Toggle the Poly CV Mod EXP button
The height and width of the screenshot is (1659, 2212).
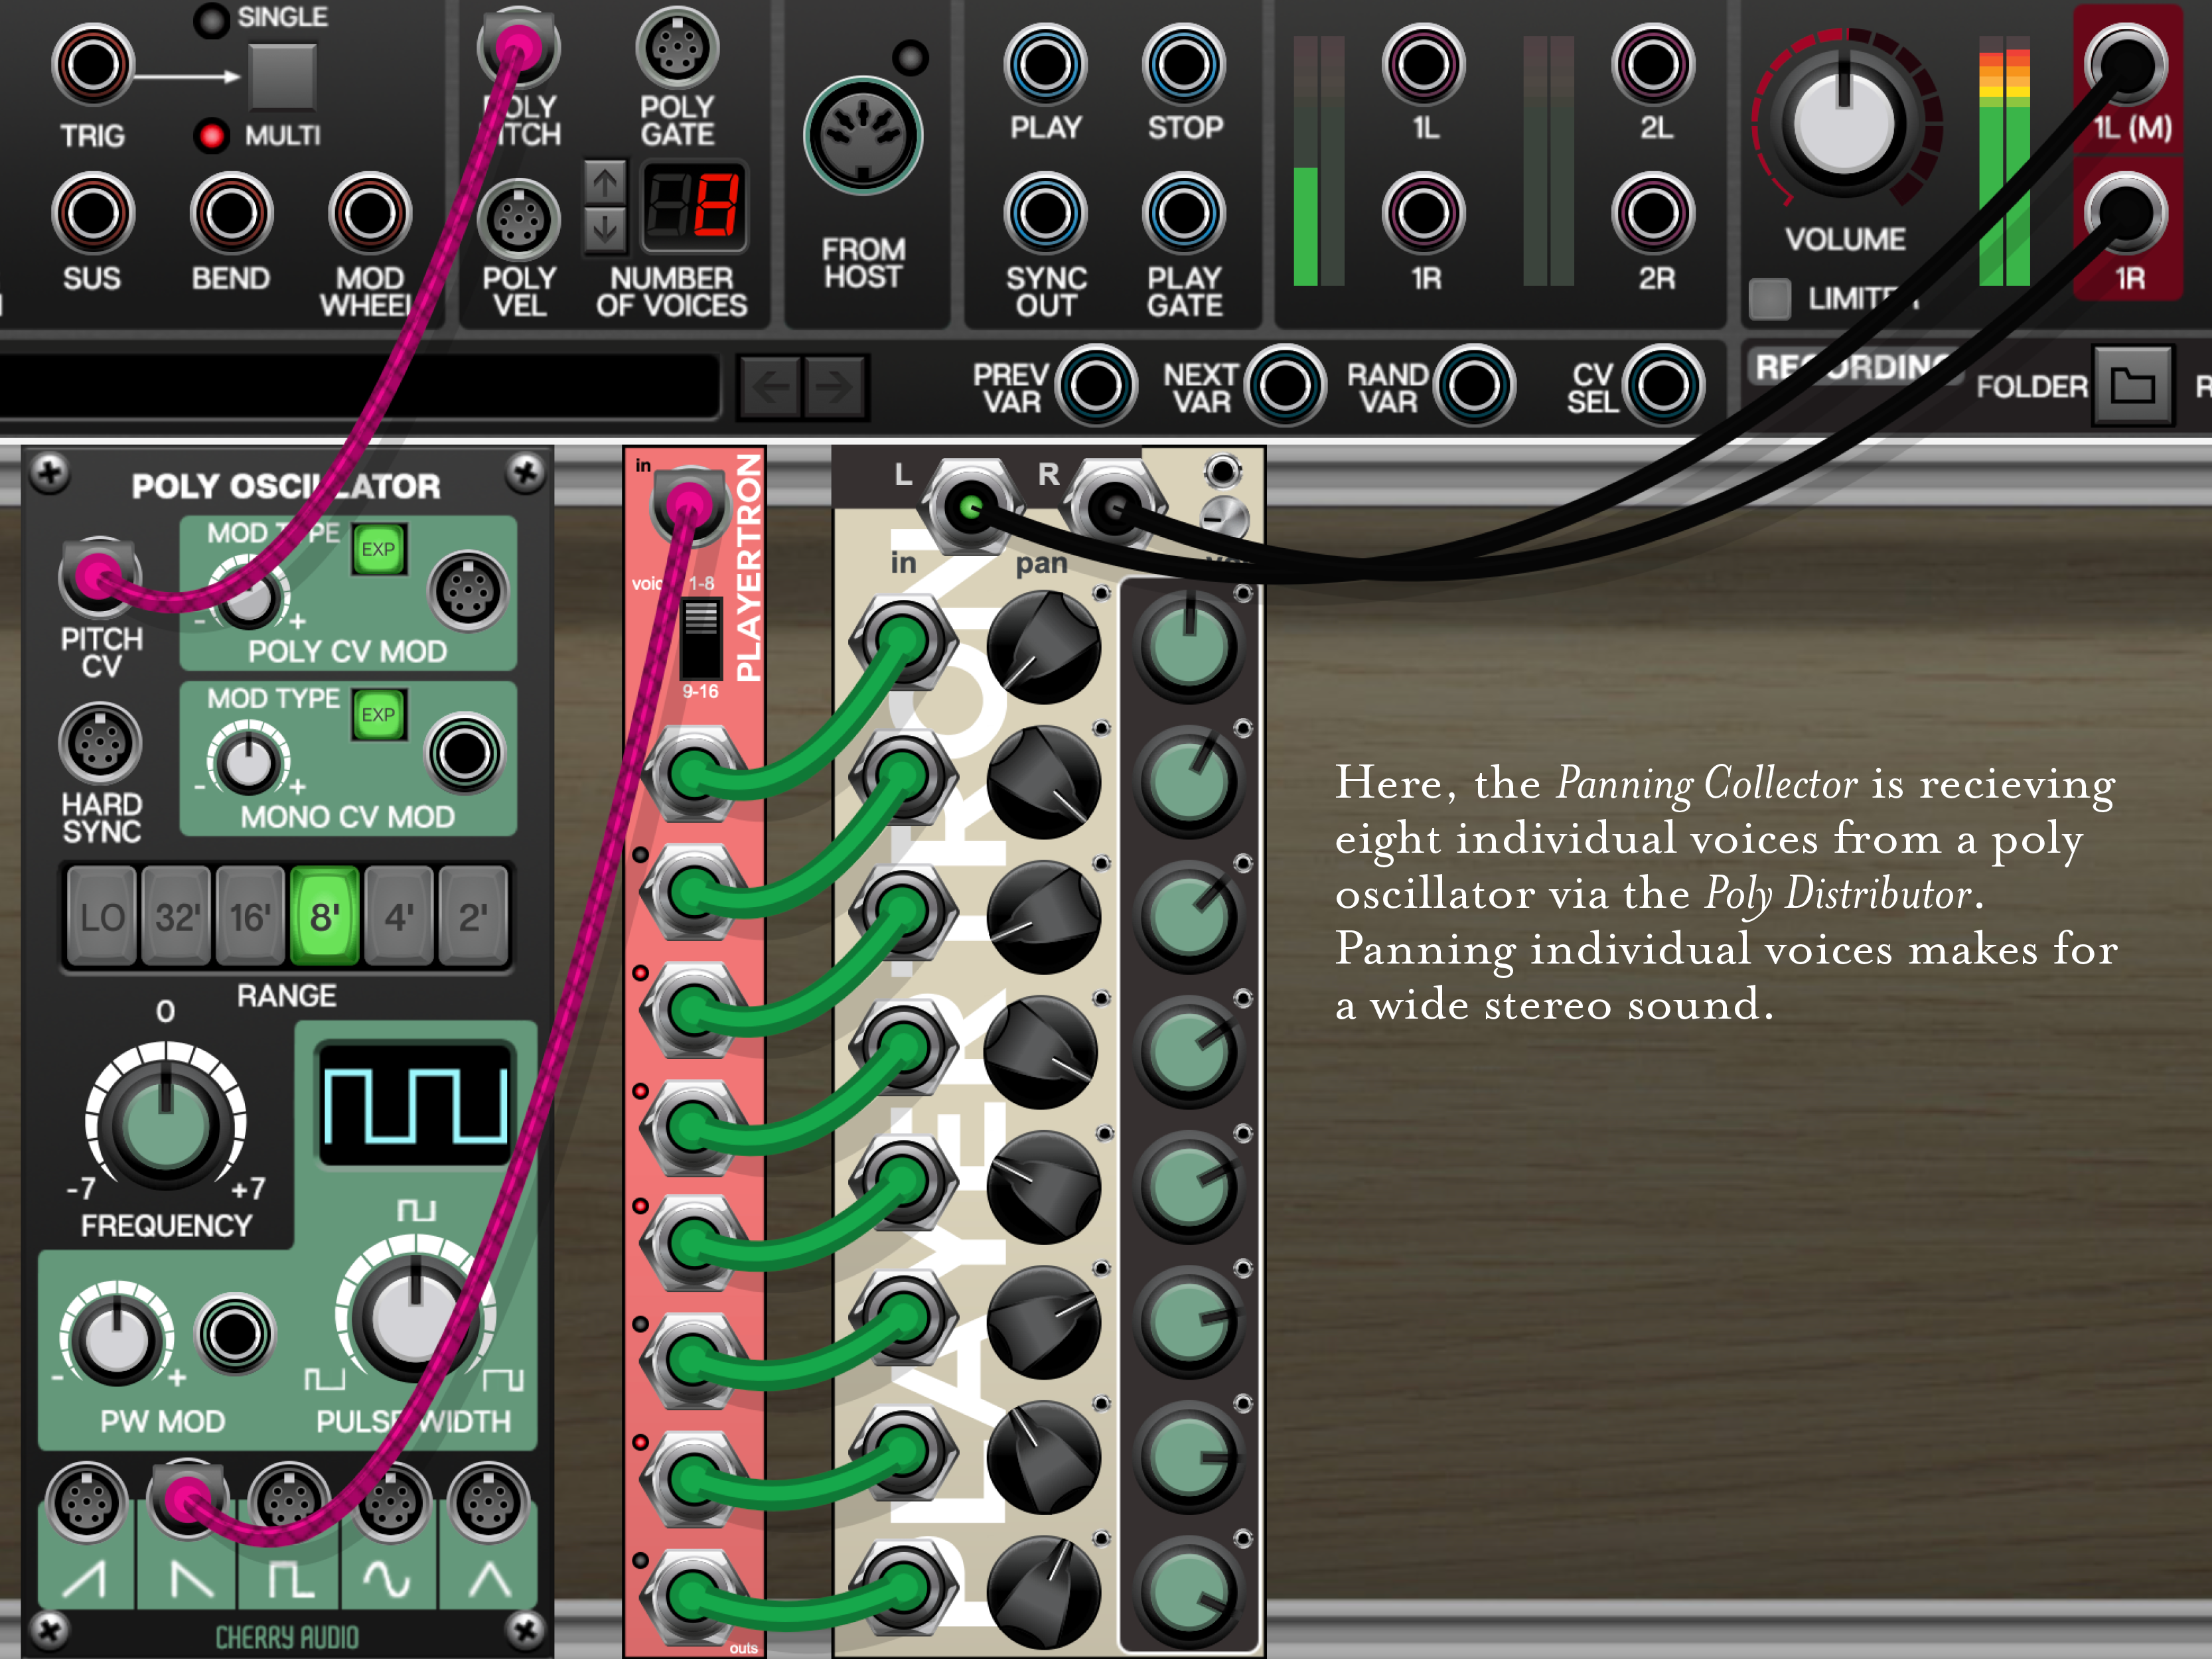pos(378,549)
